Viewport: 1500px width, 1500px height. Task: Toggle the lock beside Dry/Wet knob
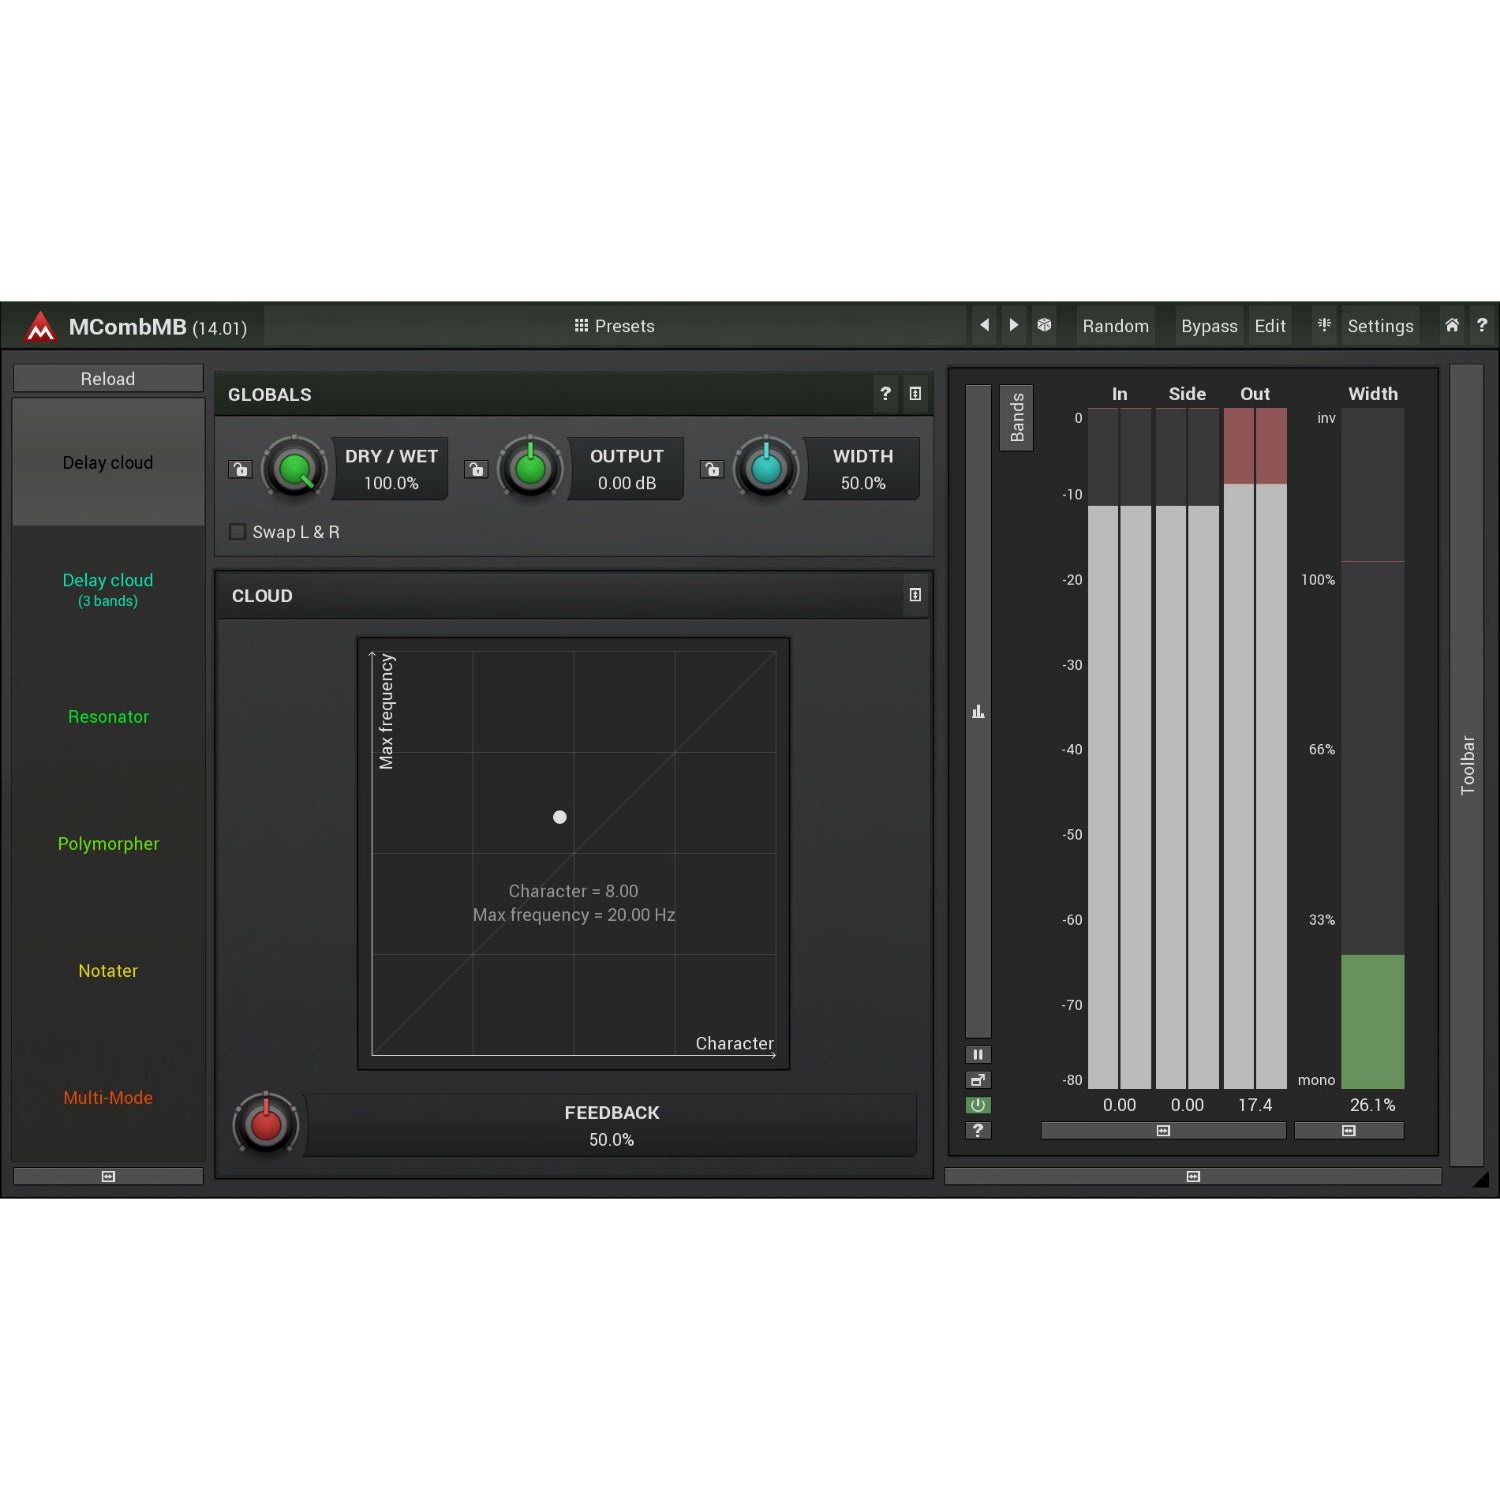click(x=240, y=469)
